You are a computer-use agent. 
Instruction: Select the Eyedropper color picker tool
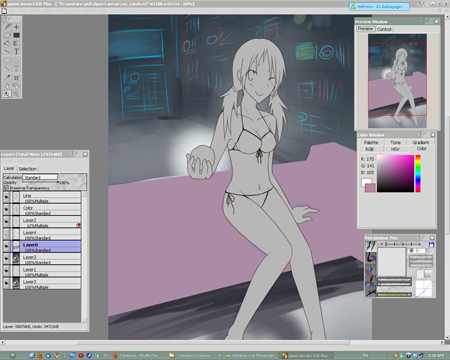pos(7,78)
